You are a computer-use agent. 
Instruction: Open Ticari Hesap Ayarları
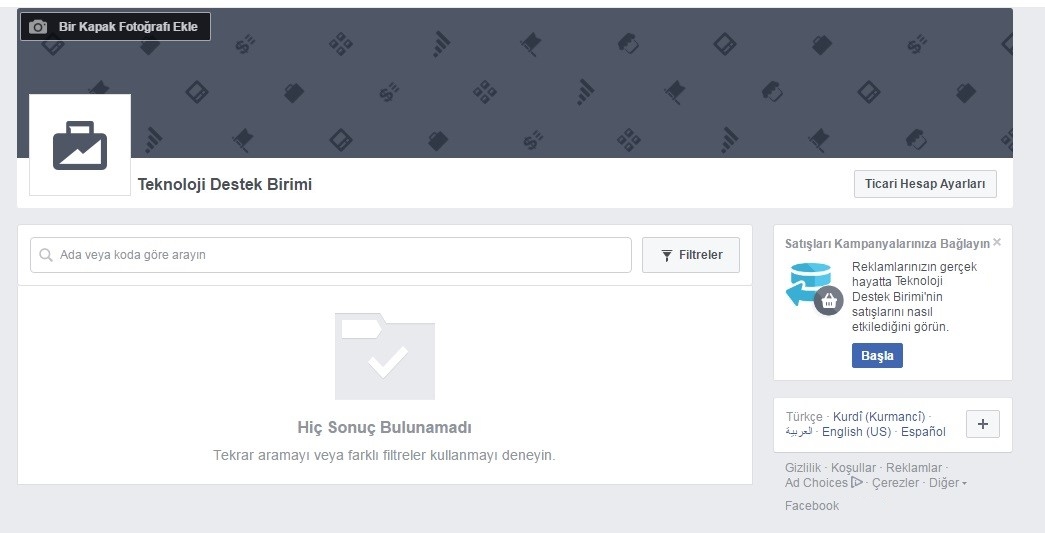point(925,184)
